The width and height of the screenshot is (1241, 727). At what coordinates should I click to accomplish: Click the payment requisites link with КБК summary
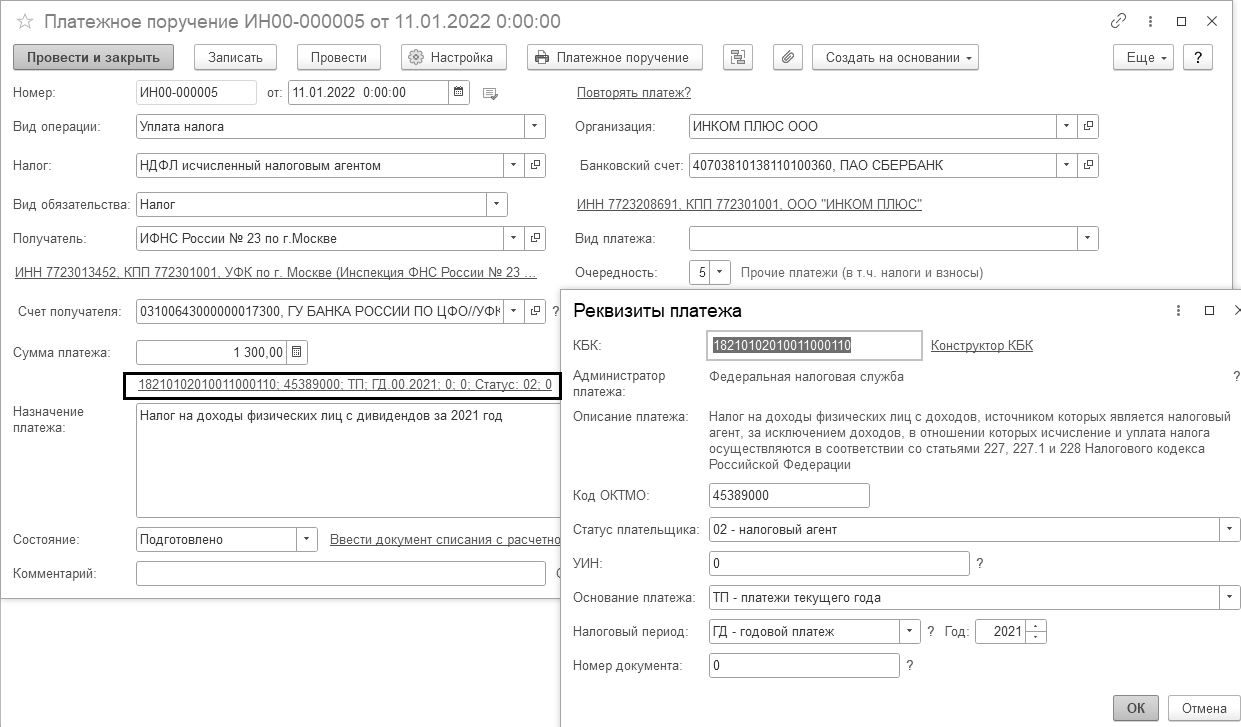coord(344,384)
